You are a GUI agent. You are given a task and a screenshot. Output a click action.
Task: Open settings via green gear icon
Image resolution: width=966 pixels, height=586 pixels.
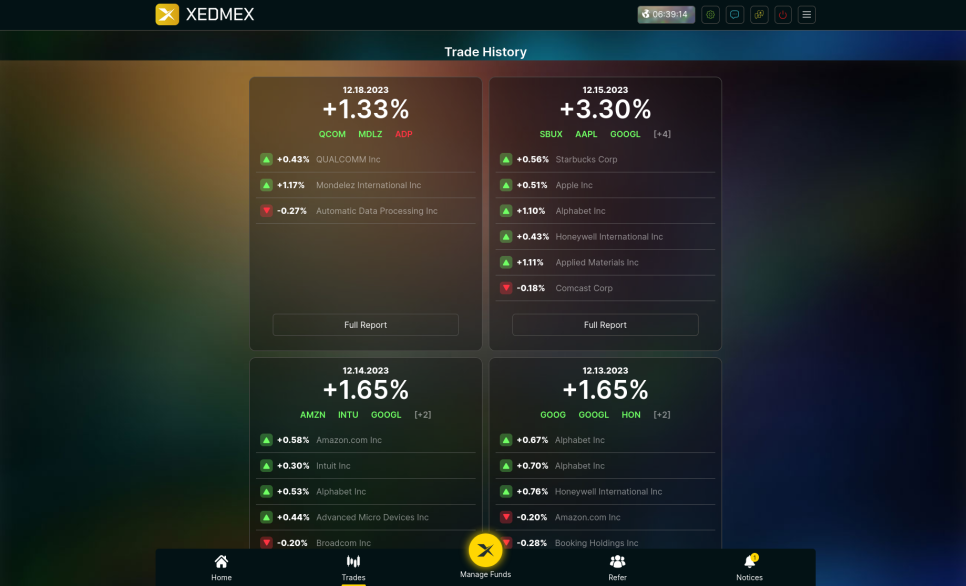click(x=710, y=15)
